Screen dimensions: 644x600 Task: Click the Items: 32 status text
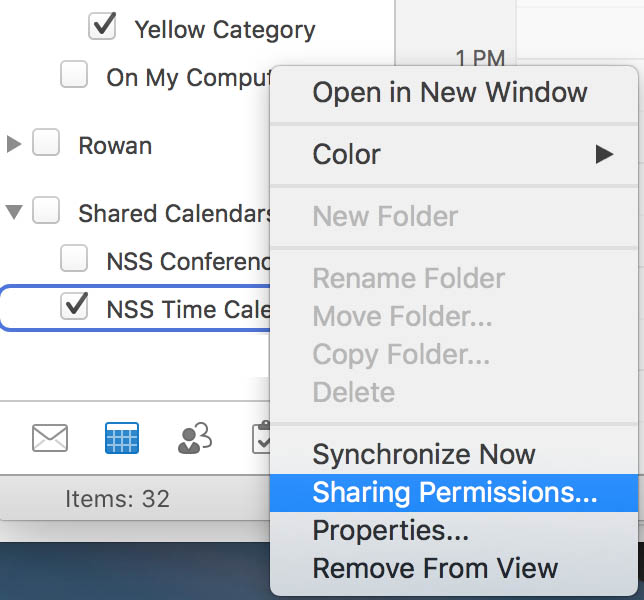pos(117,499)
